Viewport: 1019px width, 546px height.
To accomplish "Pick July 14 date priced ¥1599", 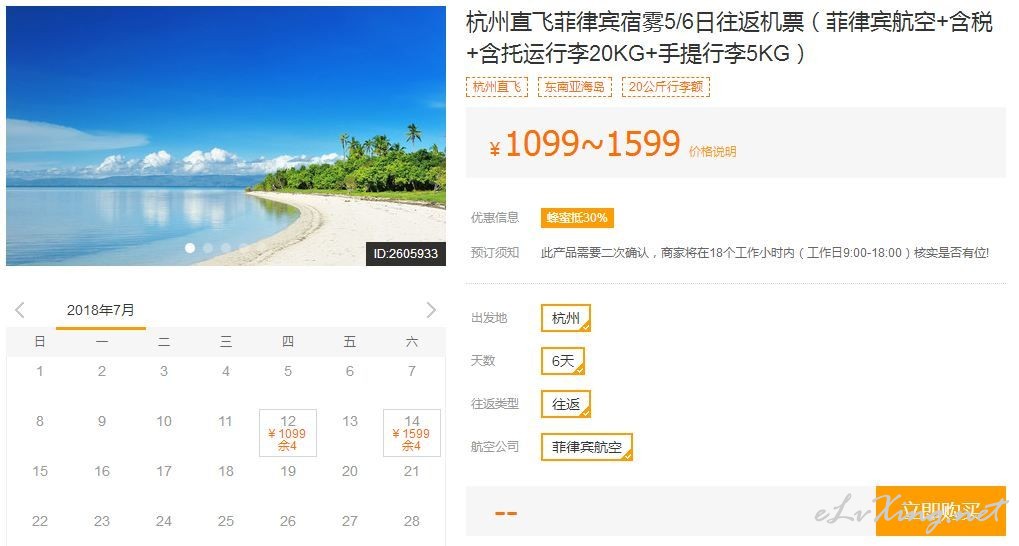I will (x=412, y=433).
